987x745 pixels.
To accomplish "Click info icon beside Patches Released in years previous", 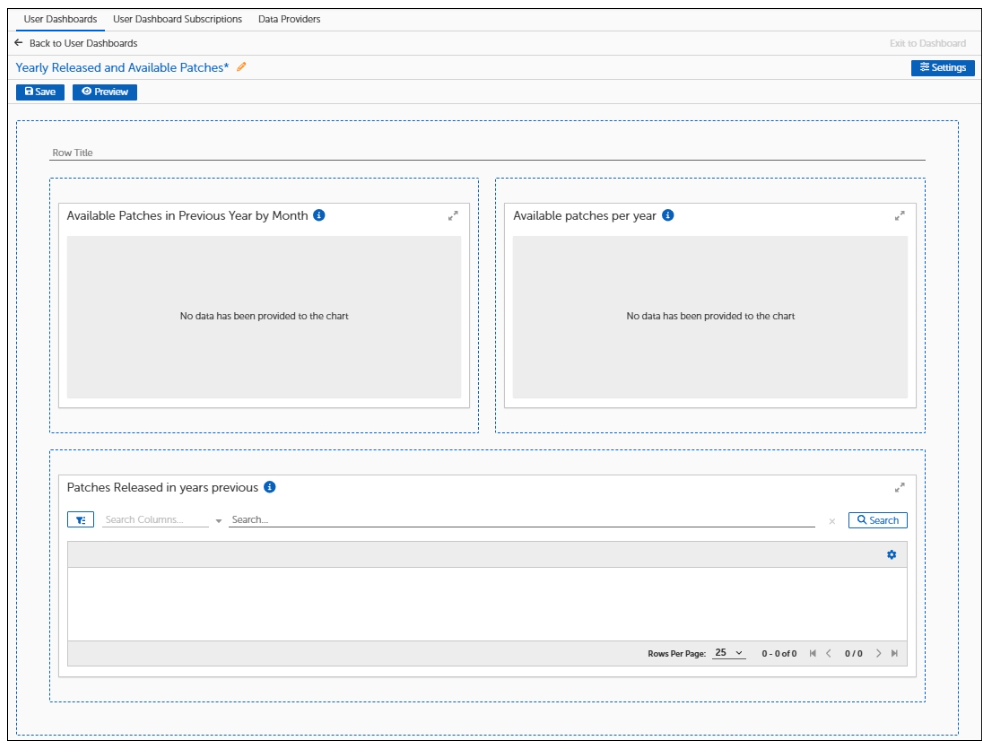I will point(270,487).
